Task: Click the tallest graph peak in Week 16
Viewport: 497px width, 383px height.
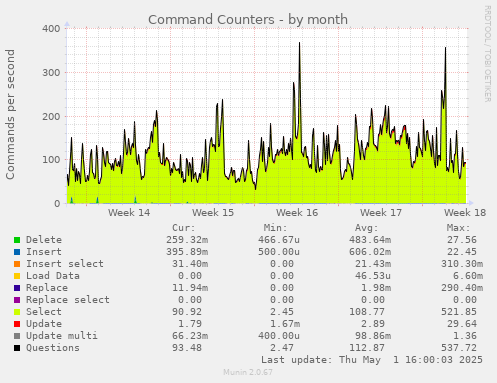Action: pos(299,43)
